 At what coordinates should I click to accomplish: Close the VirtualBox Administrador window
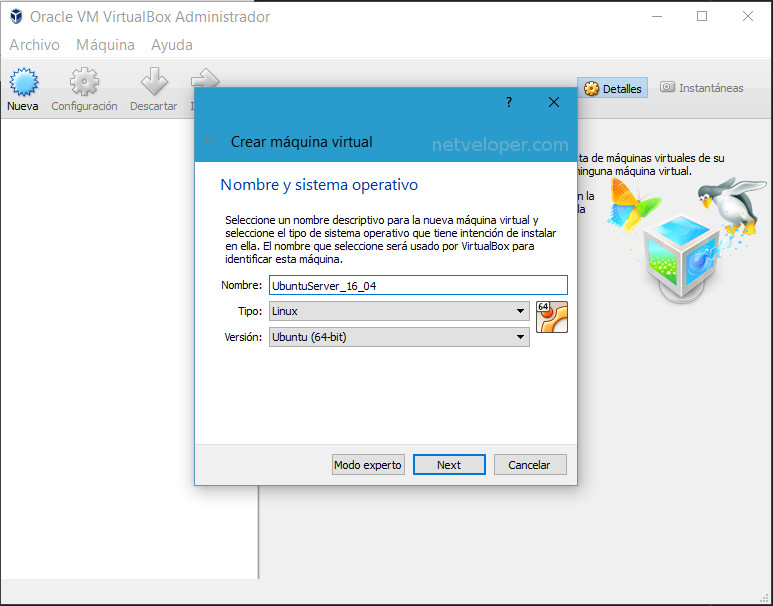[748, 16]
